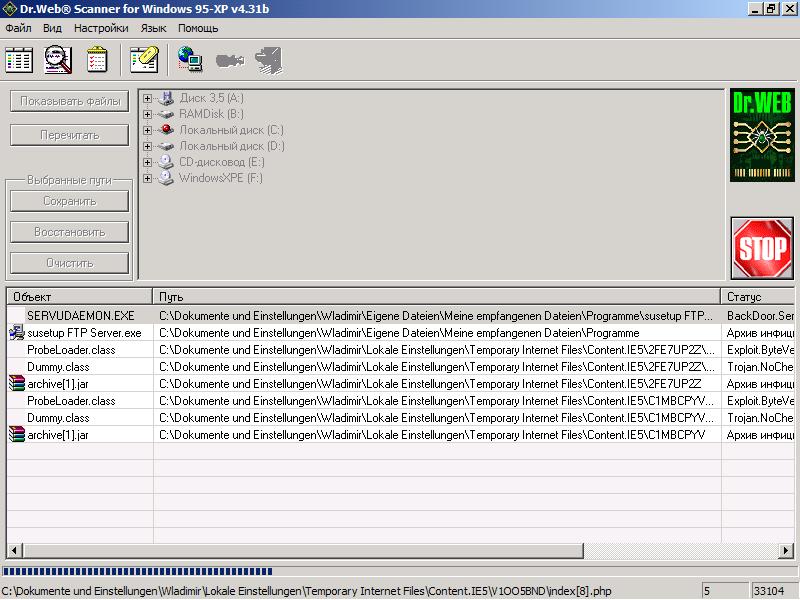Click archive icon in the C1MBCPYV archive[1].jar row
Image resolution: width=800 pixels, height=600 pixels.
17,435
